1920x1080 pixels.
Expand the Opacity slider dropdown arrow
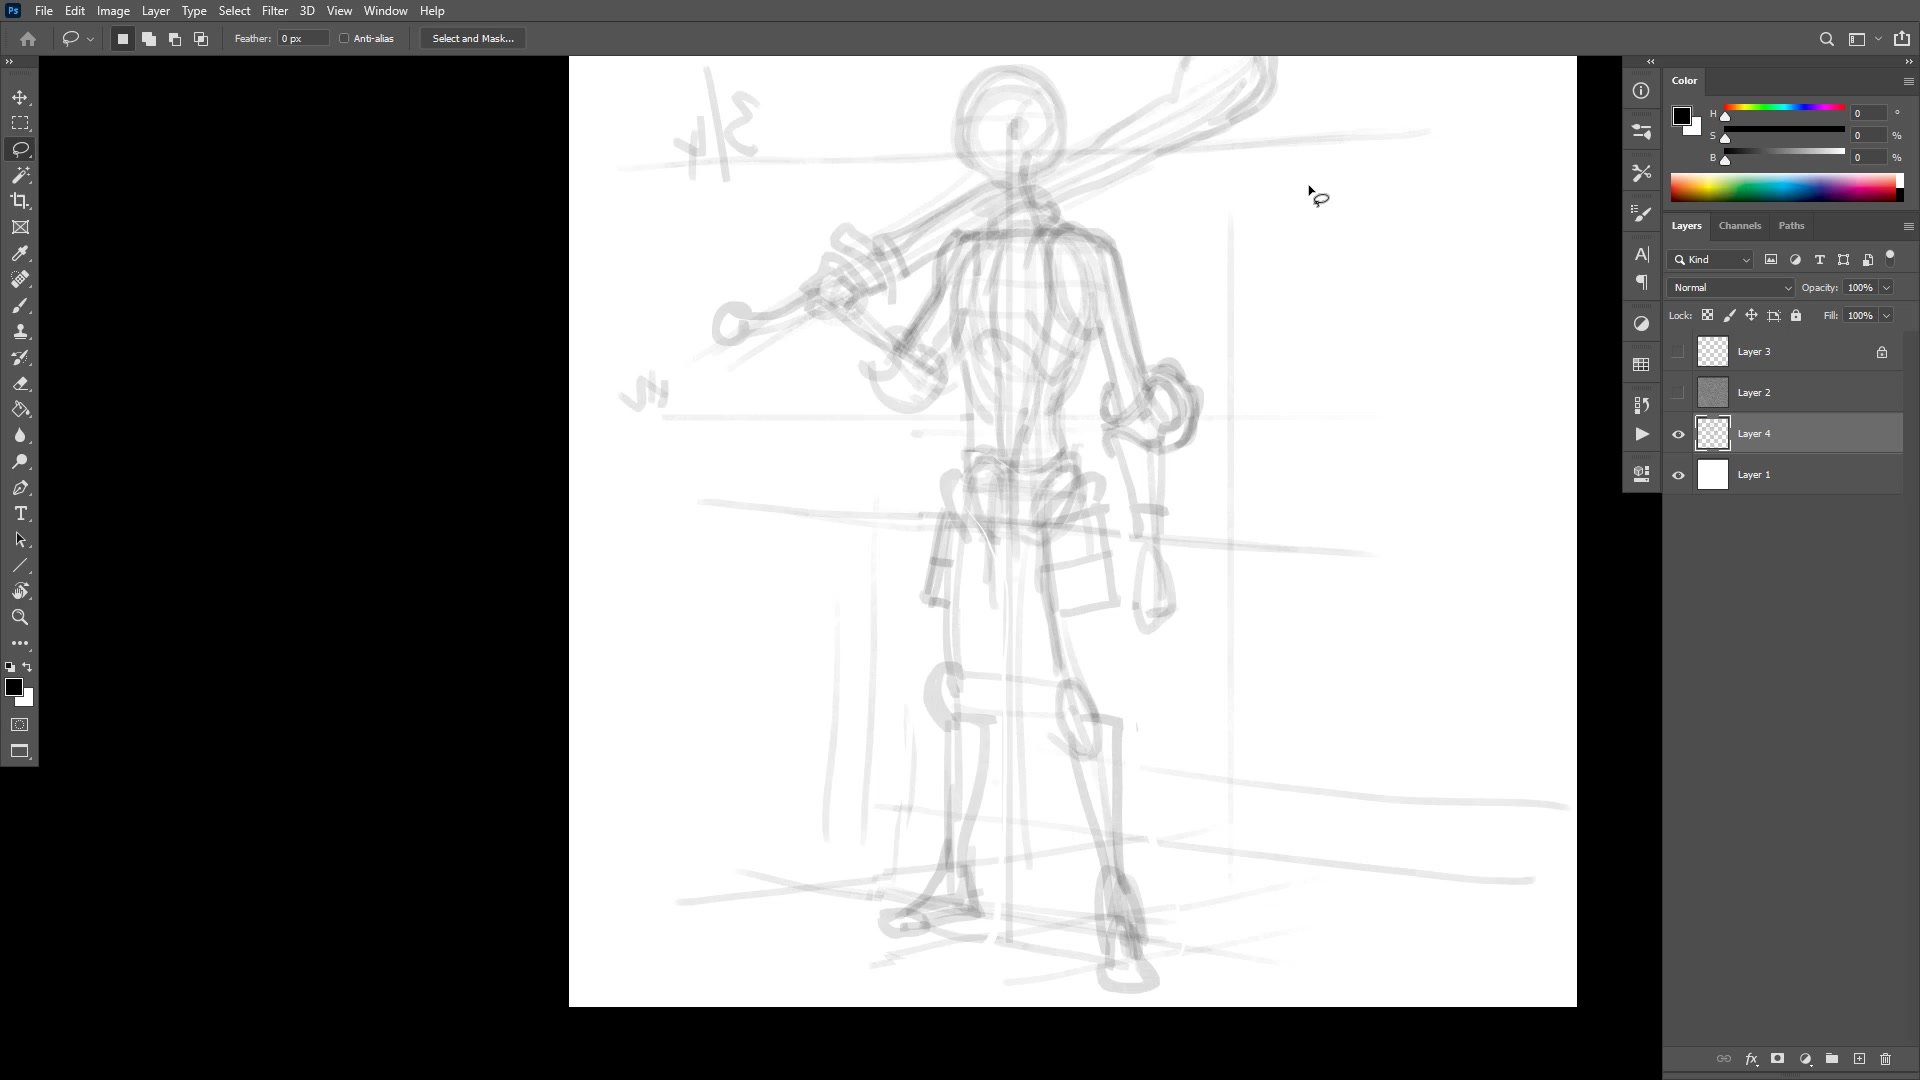tap(1886, 288)
